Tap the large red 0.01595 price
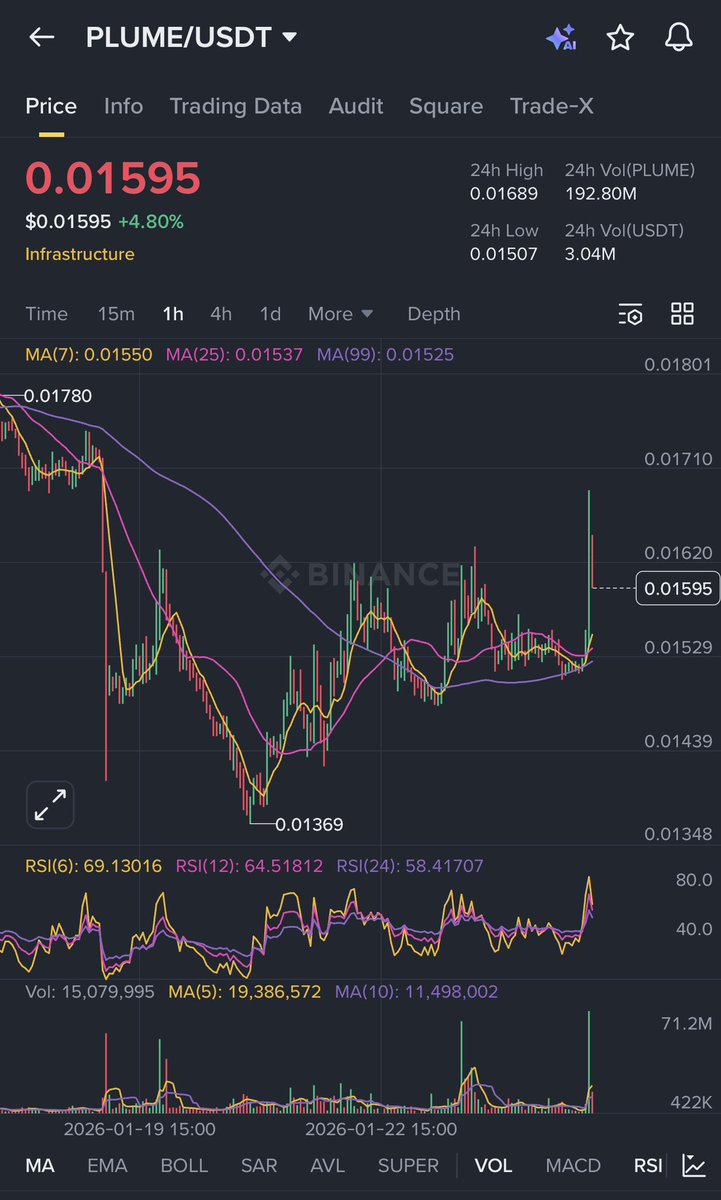The width and height of the screenshot is (721, 1200). click(x=113, y=178)
